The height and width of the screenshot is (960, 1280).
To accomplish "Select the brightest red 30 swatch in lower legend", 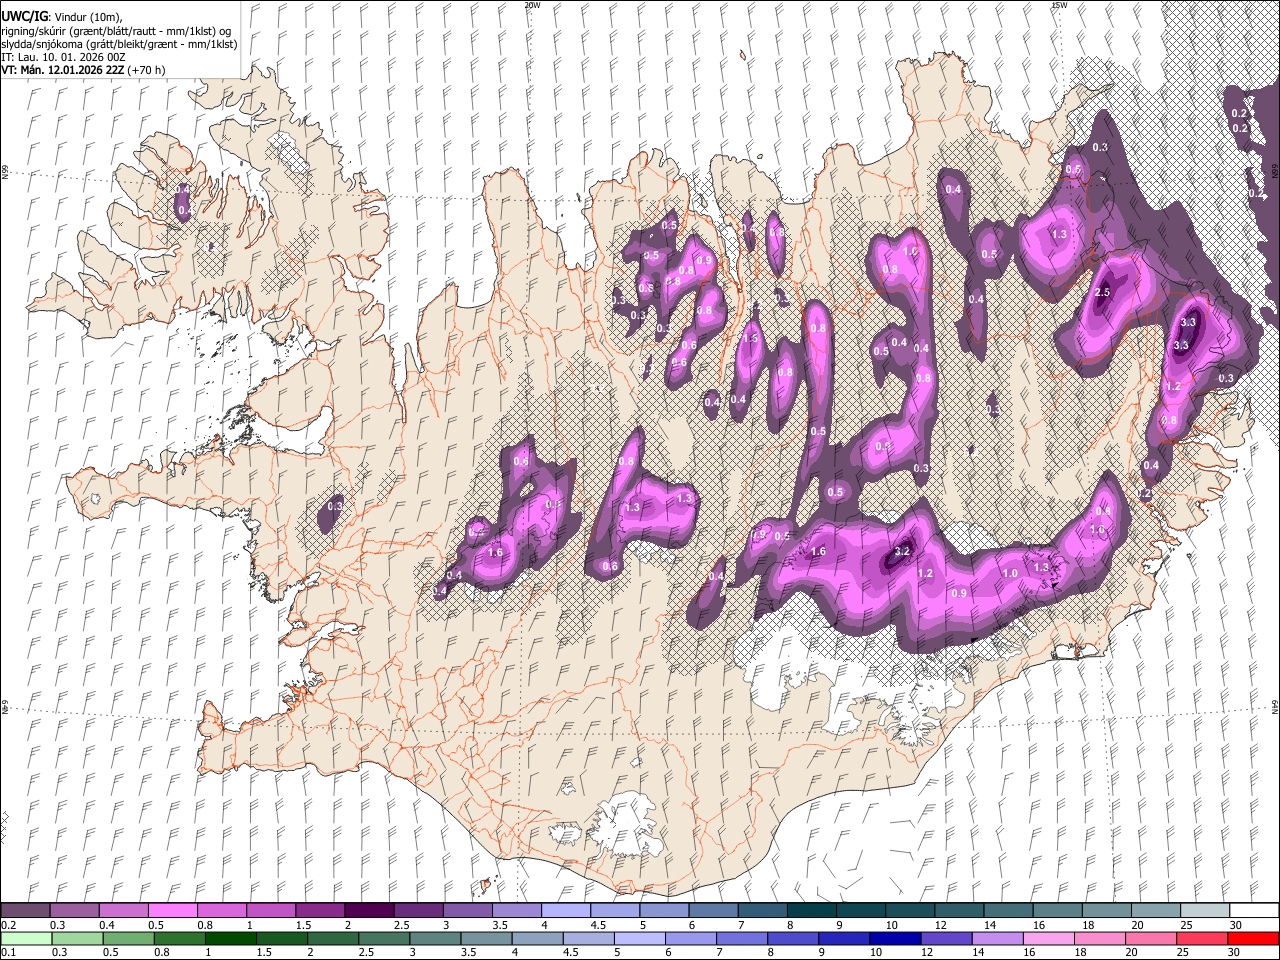I will tap(1253, 938).
